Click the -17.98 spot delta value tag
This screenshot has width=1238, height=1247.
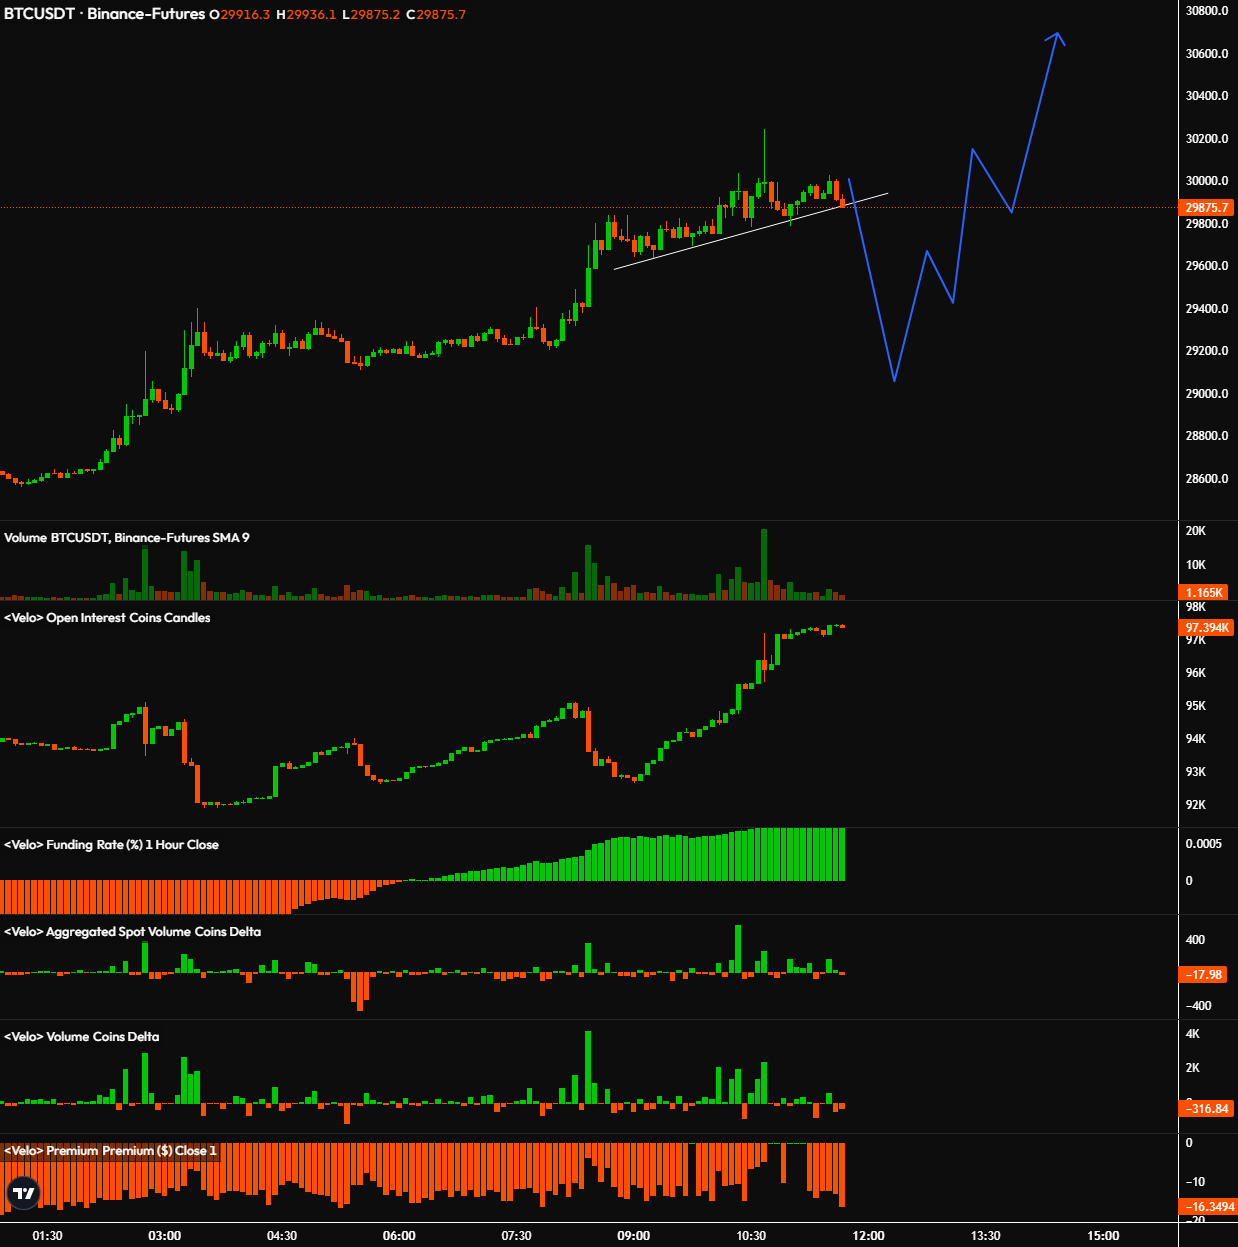pos(1205,975)
